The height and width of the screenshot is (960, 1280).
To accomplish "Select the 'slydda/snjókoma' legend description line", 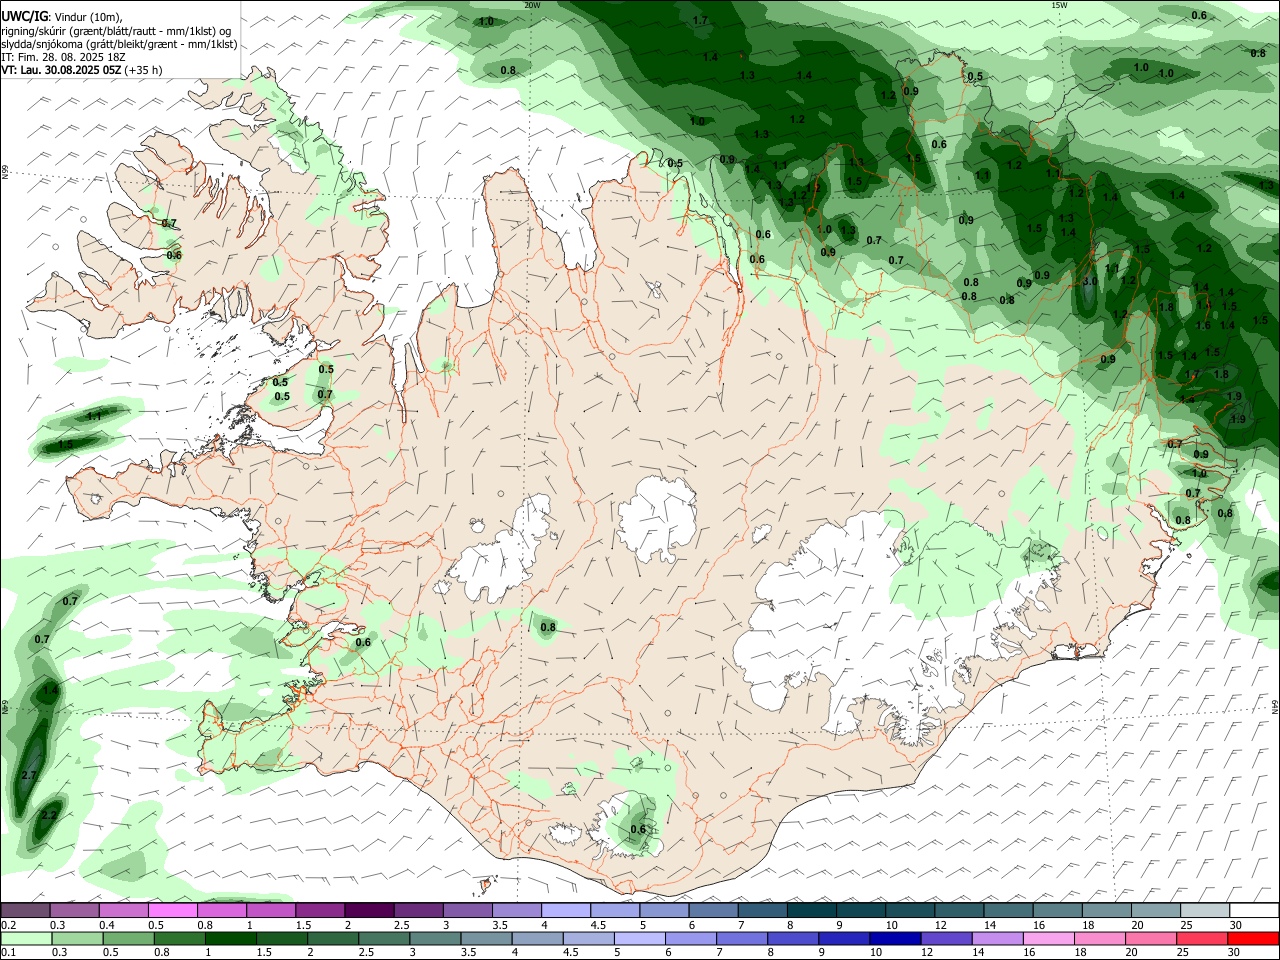I will [119, 44].
